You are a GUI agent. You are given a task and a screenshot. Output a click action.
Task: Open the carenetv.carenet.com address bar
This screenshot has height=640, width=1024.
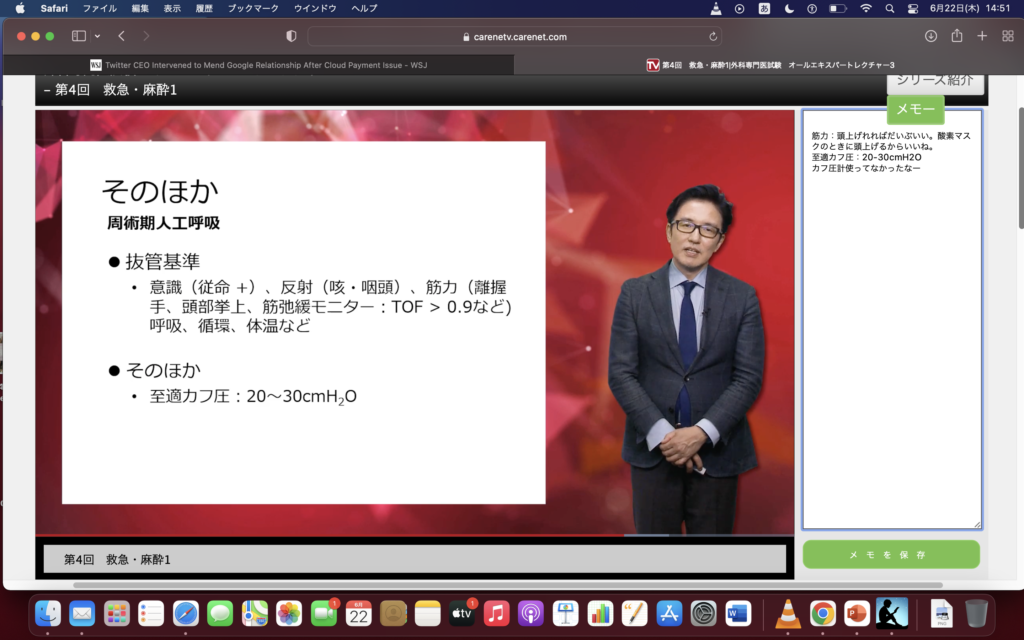[515, 37]
